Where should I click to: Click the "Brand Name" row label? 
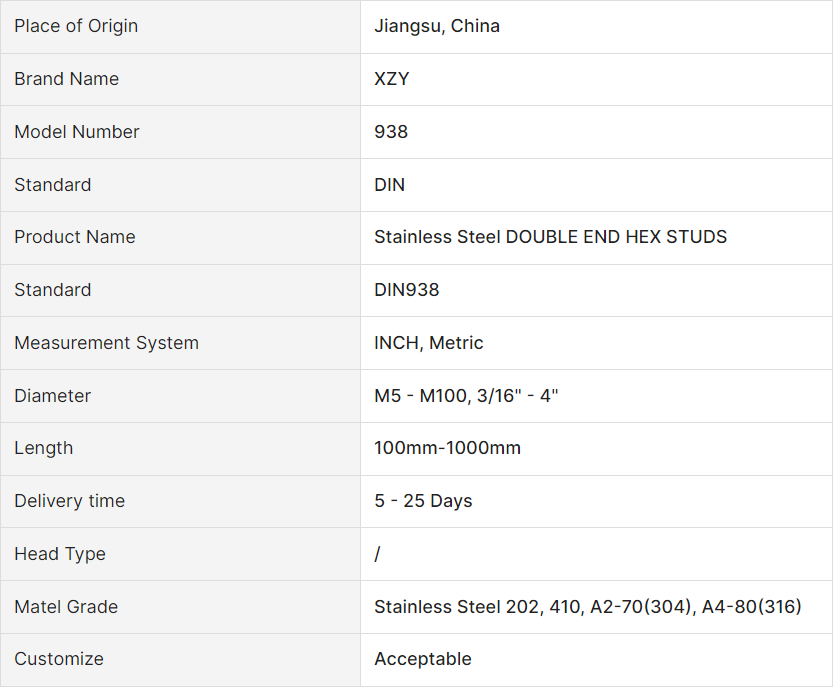pos(66,79)
